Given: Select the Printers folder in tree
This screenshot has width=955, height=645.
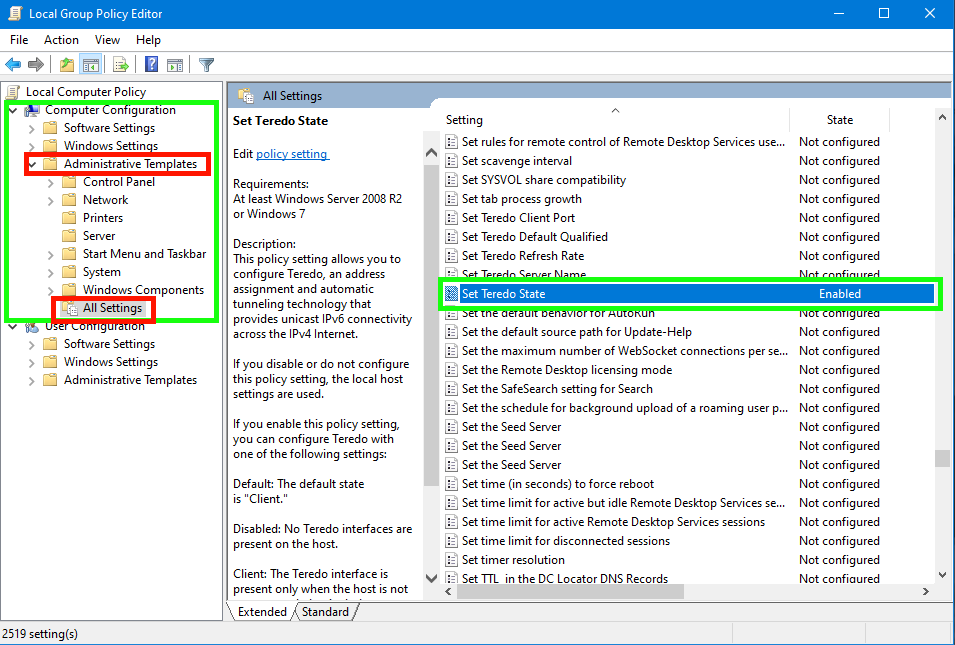Looking at the screenshot, I should point(103,218).
